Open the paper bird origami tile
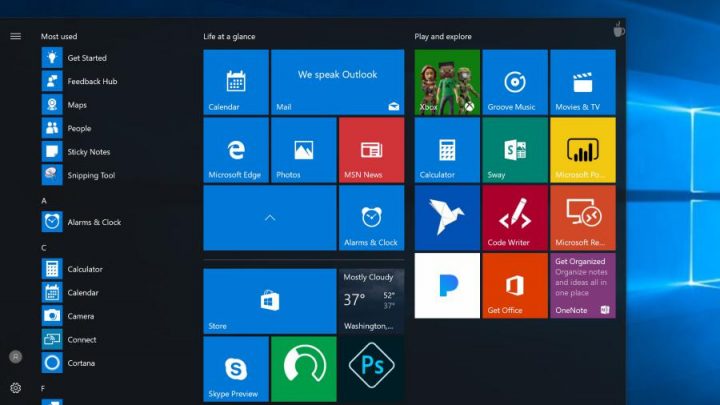This screenshot has height=405, width=720. point(447,218)
